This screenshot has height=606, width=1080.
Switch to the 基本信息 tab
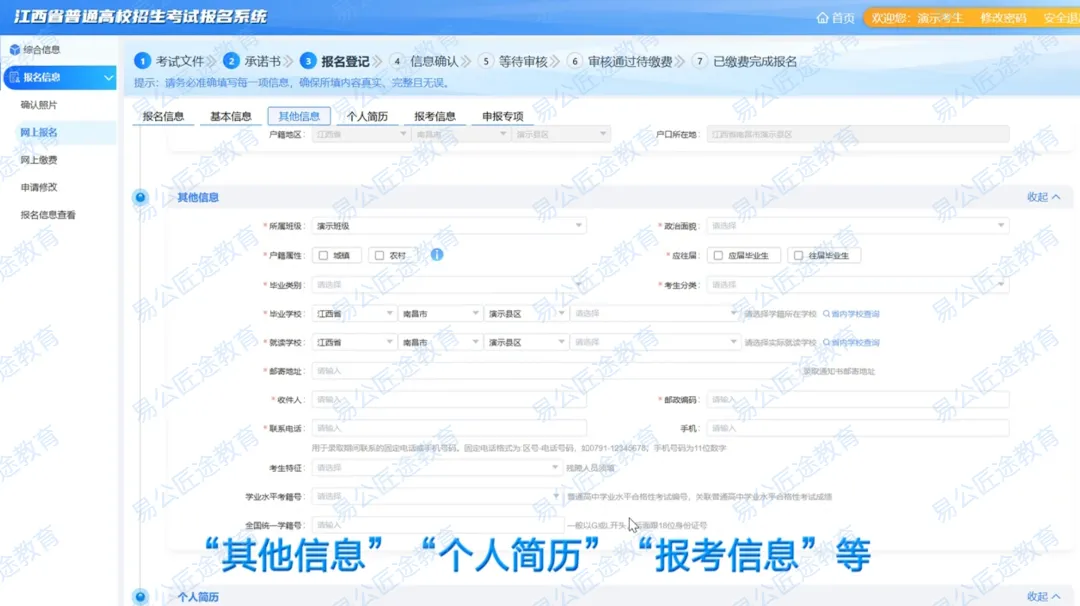point(231,116)
